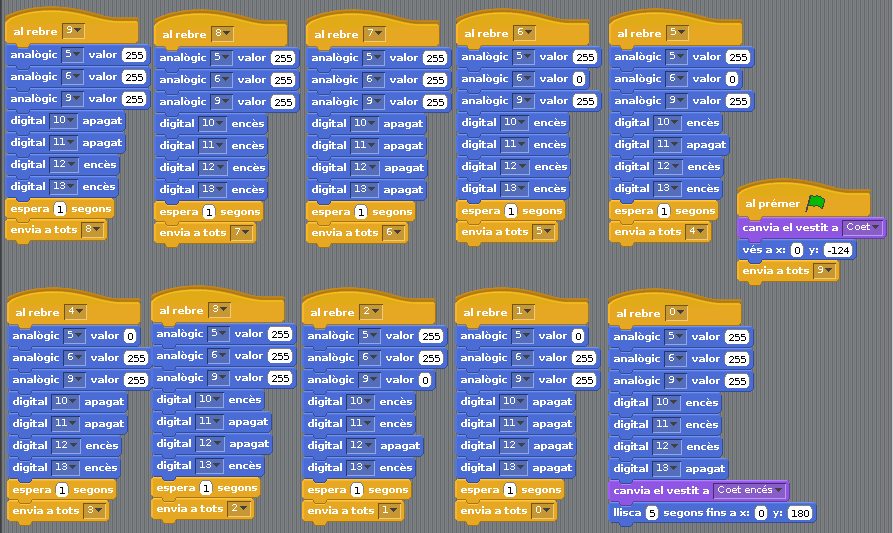Select 'digital 13 apagat' block in 'al rebre 0' script
Screen dimensions: 893x533
click(669, 469)
